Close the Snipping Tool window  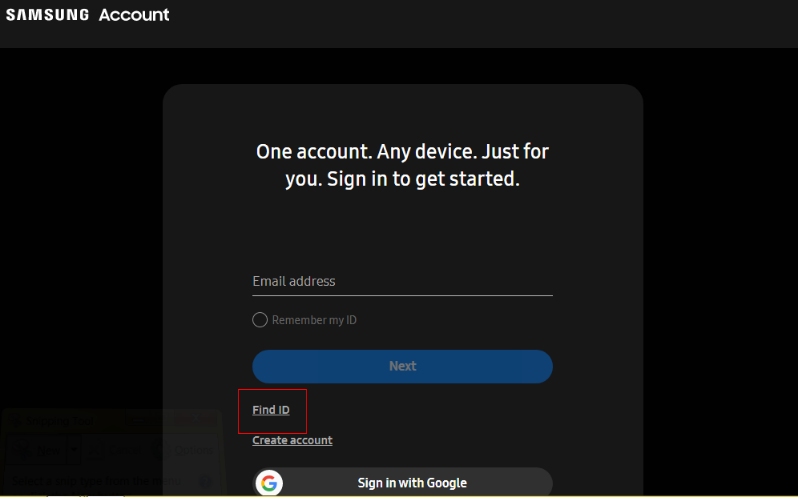[x=196, y=418]
